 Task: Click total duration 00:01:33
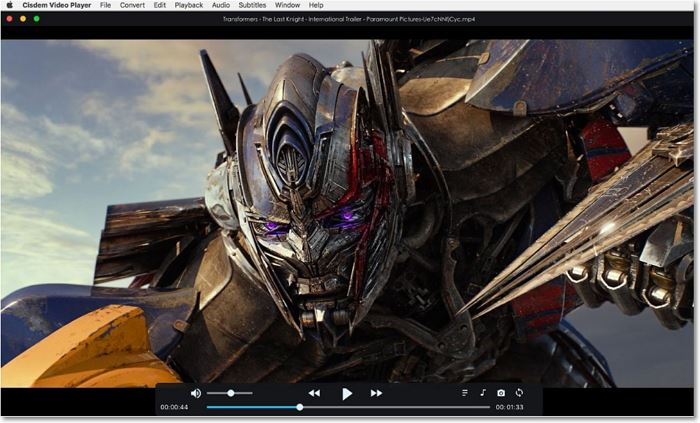(509, 407)
